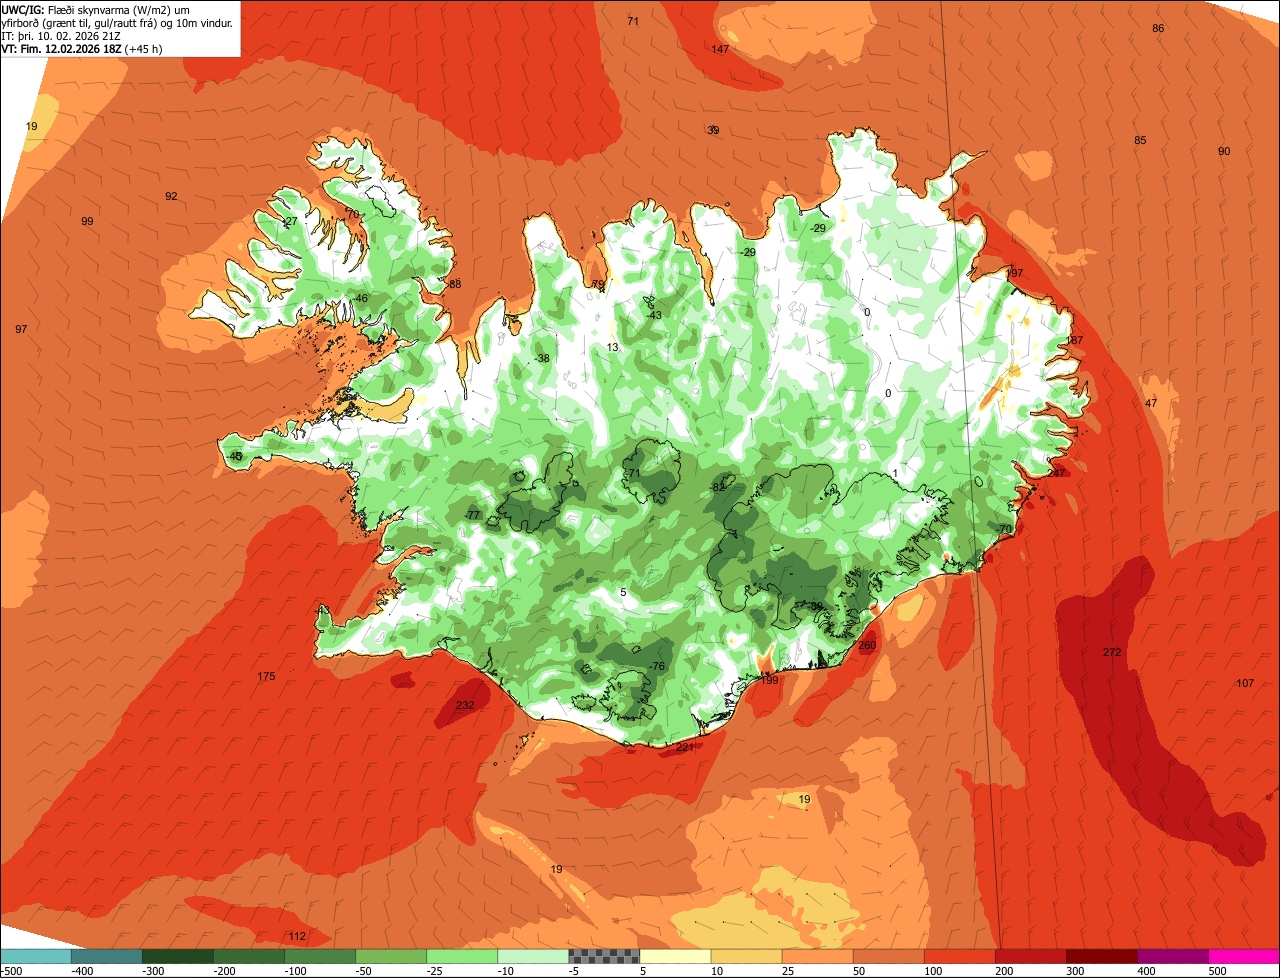Click the -43 value in north Iceland
The width and height of the screenshot is (1280, 978).
coord(653,315)
